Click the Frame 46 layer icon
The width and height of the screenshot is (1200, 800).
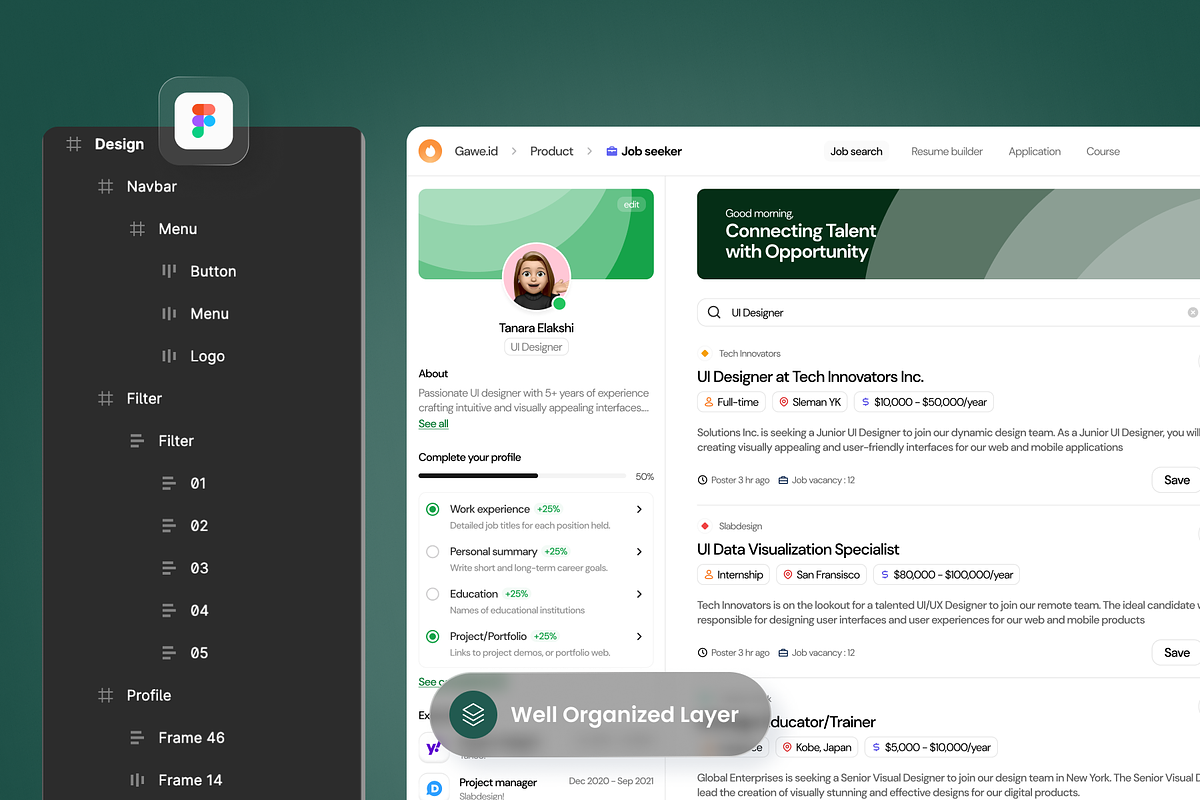coord(137,738)
